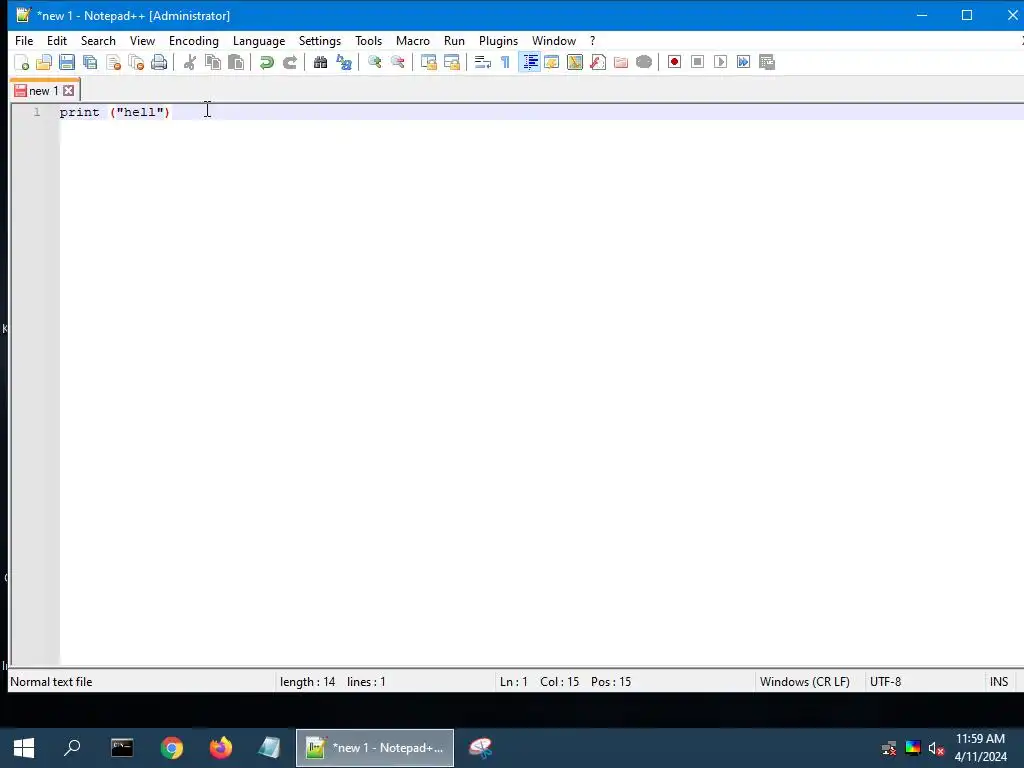
Task: Click the monitoring (tail) toolbar icon
Action: (644, 62)
